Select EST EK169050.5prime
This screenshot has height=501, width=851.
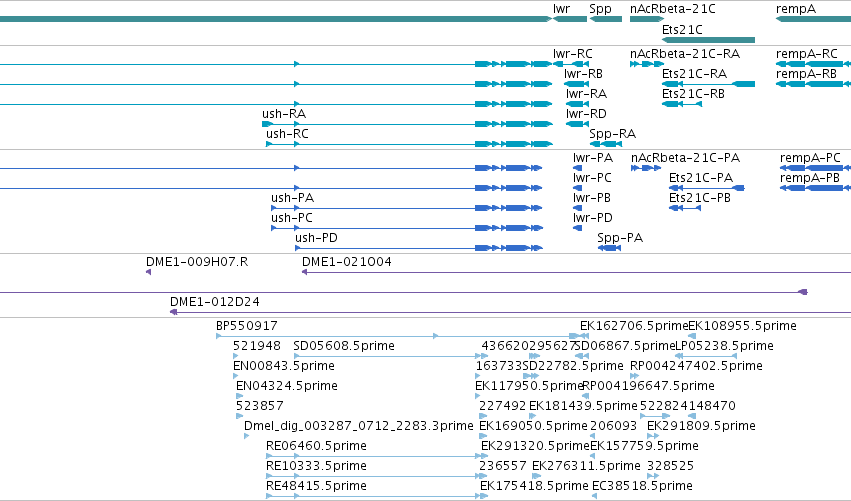[533, 426]
